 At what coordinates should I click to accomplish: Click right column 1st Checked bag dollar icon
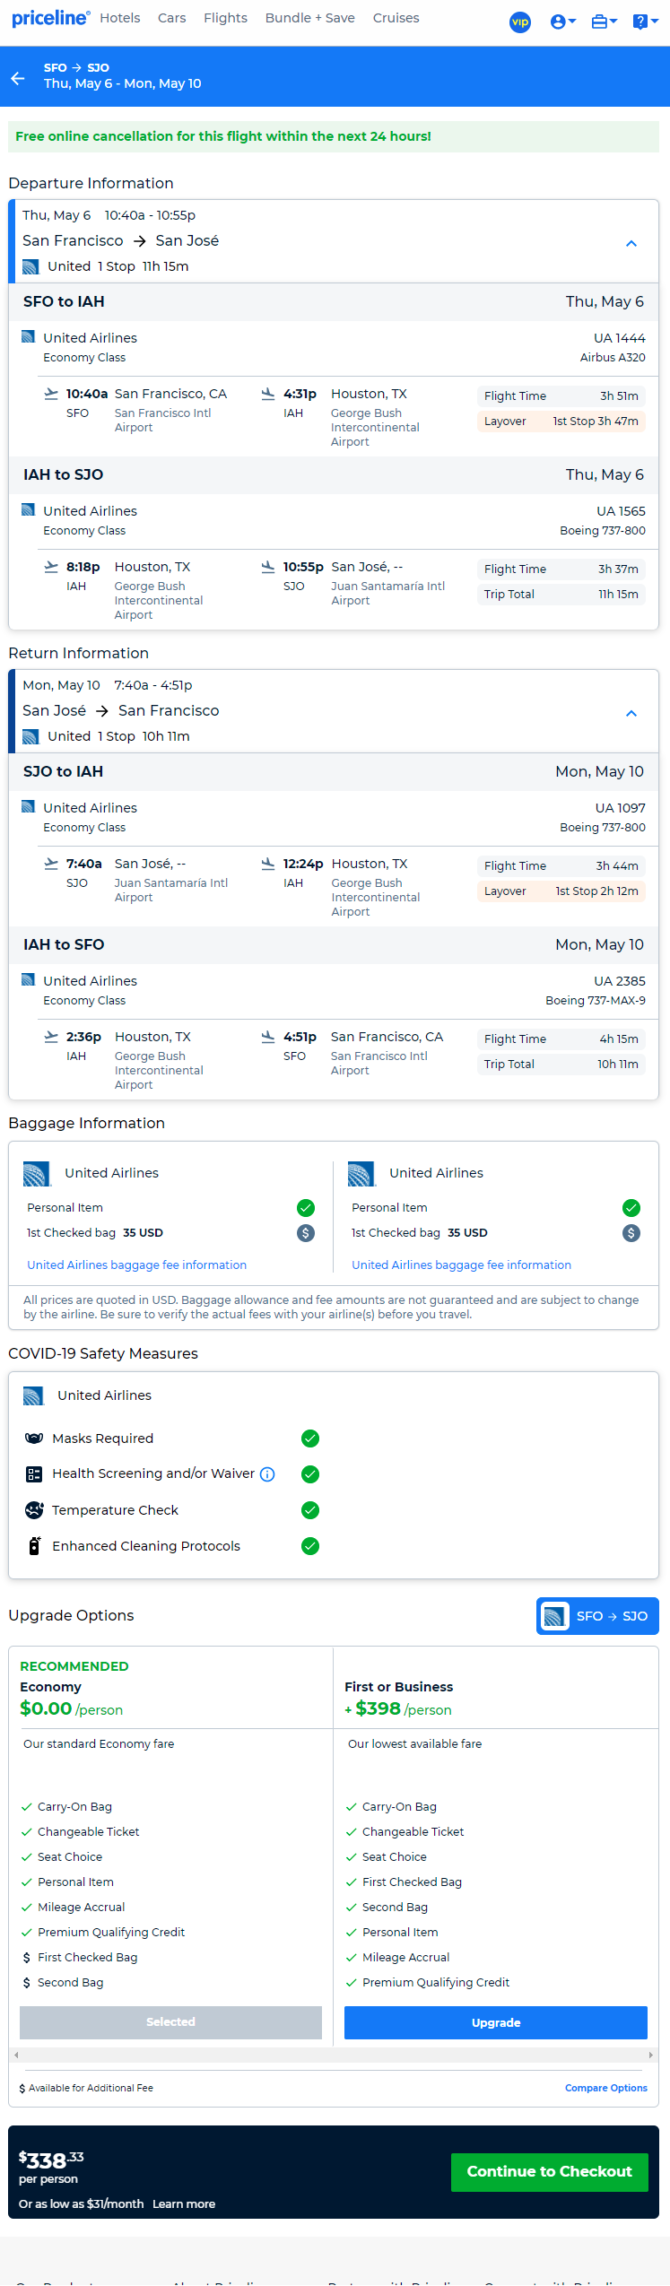click(631, 1233)
